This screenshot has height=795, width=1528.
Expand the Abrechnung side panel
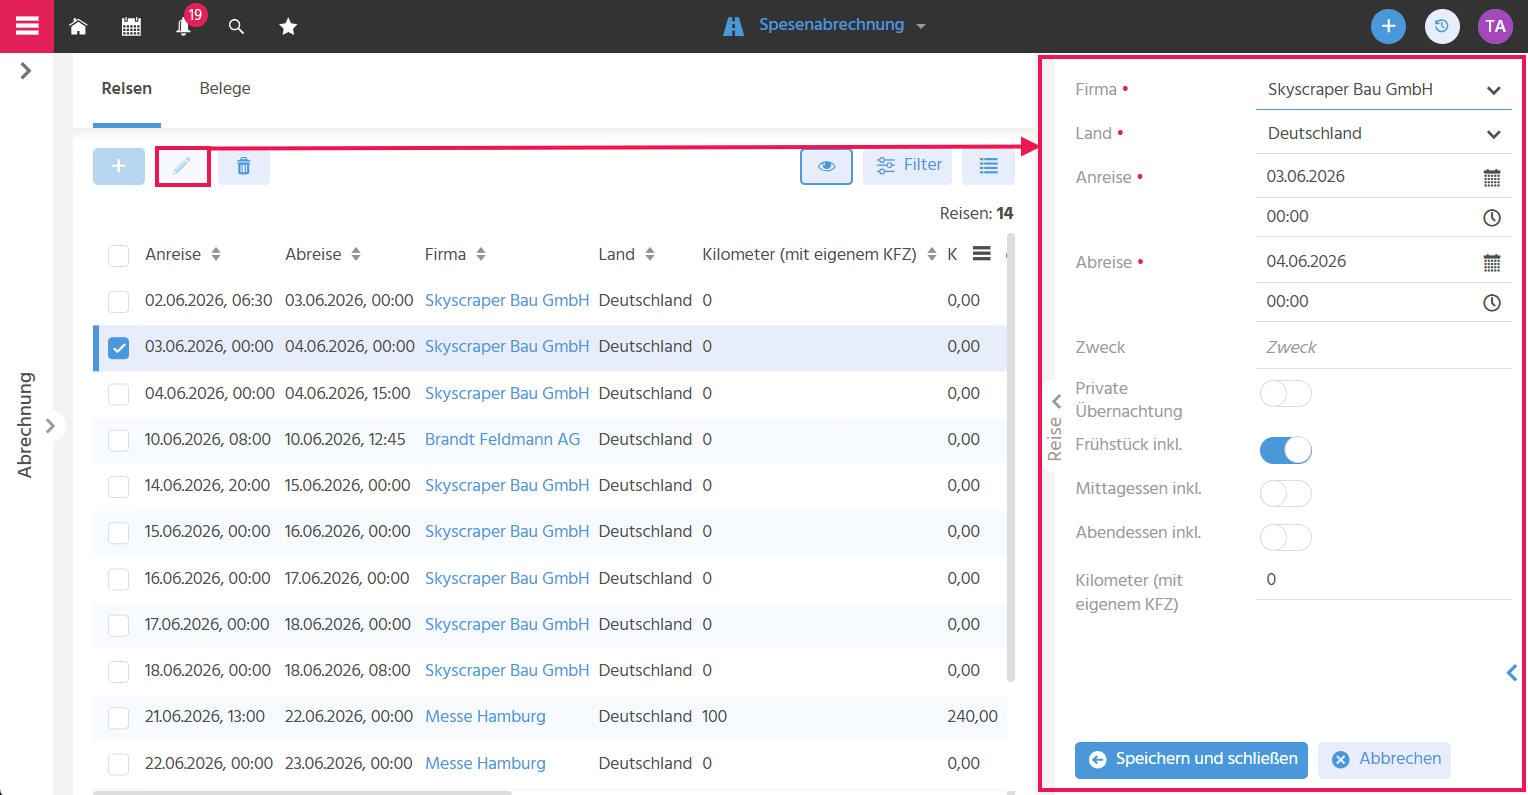(x=50, y=426)
